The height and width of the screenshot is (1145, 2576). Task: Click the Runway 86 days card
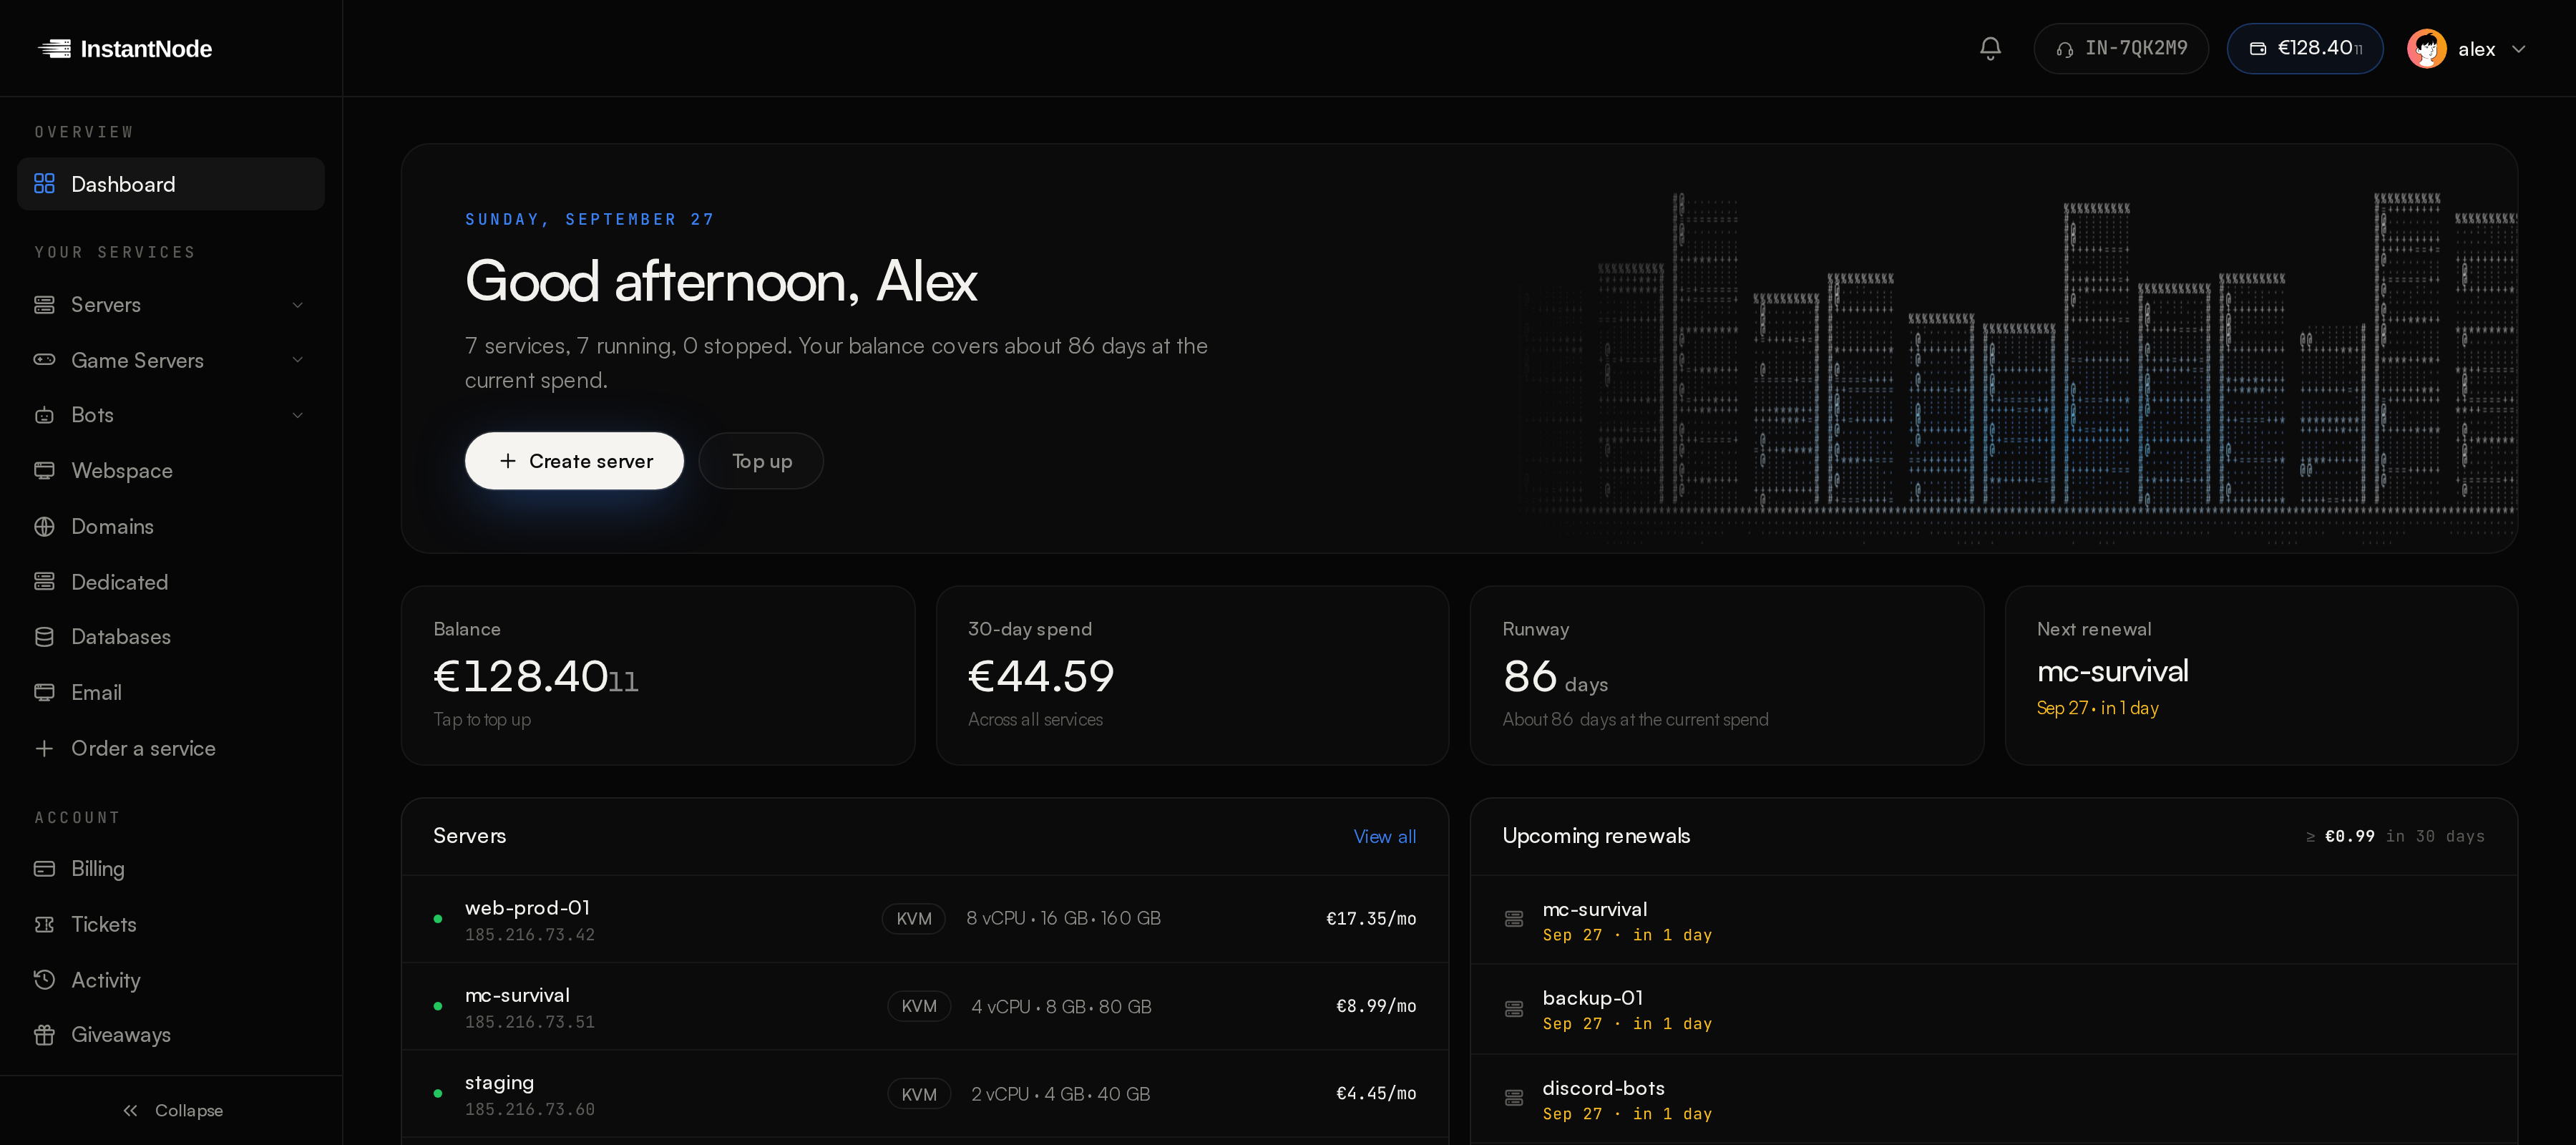click(1727, 675)
